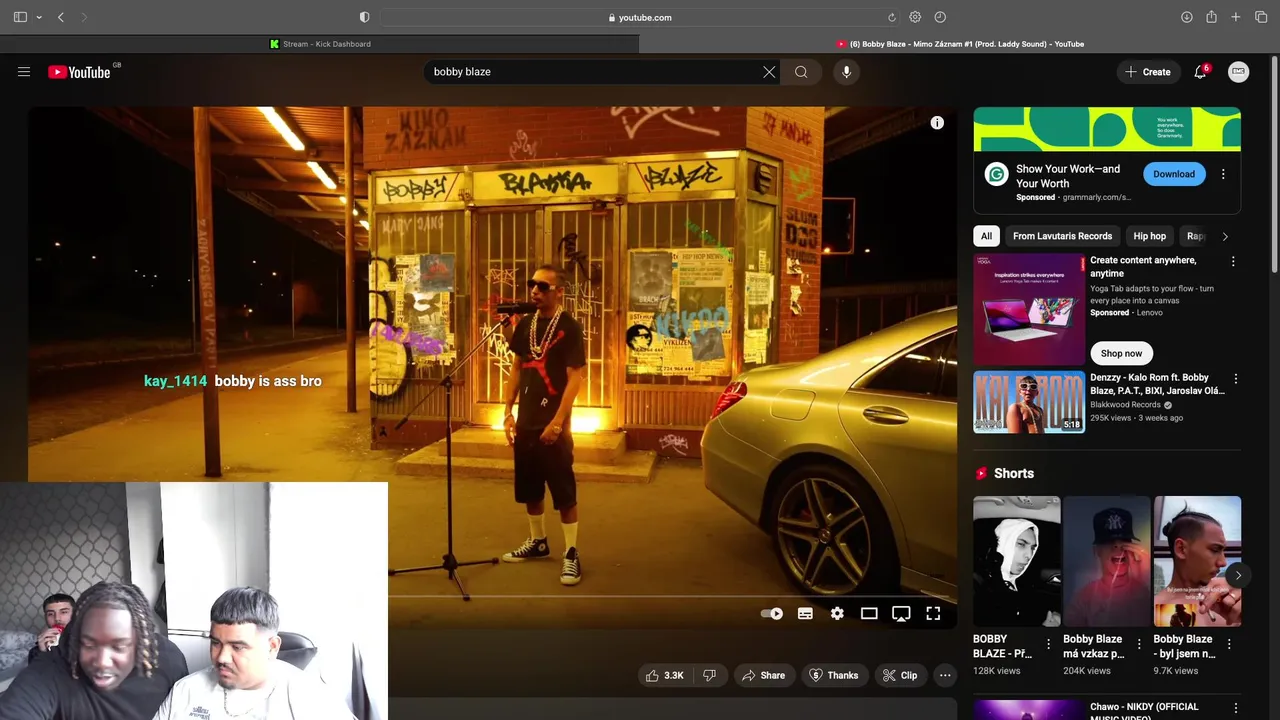This screenshot has width=1280, height=720.
Task: Start voice search with the microphone
Action: (x=846, y=72)
